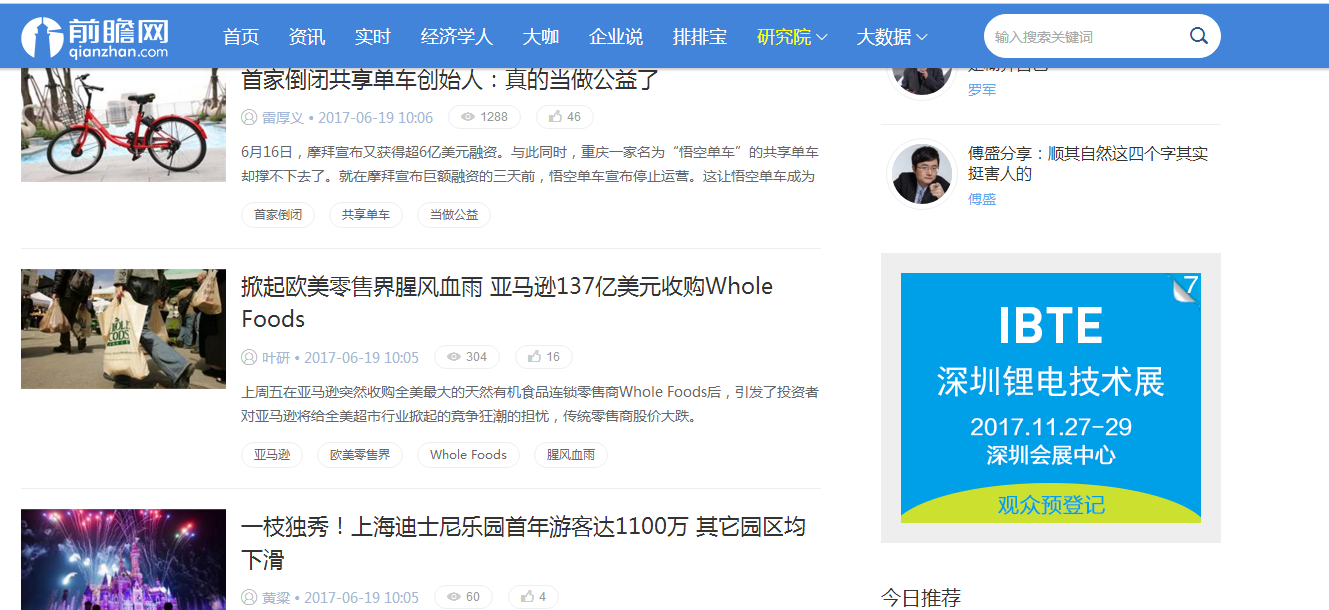Click author avatar icon beside 雷厚义
This screenshot has width=1329, height=610.
pyautogui.click(x=249, y=117)
